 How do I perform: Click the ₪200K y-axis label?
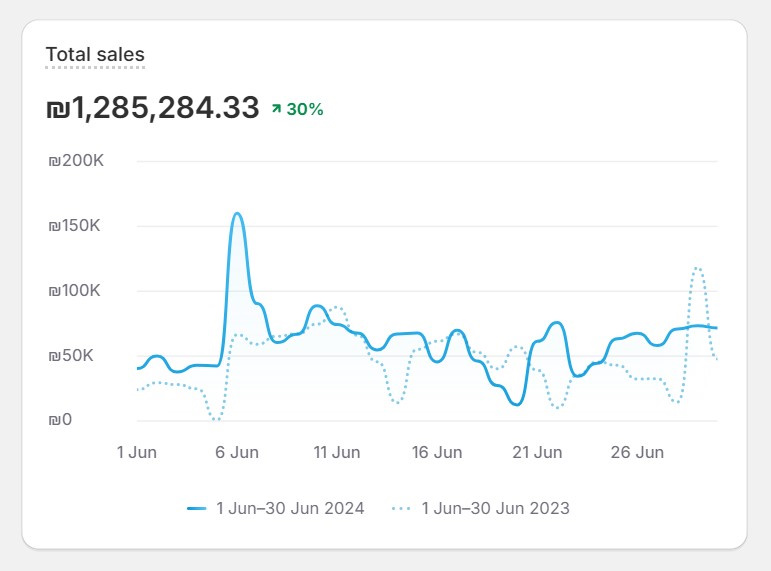pyautogui.click(x=75, y=161)
